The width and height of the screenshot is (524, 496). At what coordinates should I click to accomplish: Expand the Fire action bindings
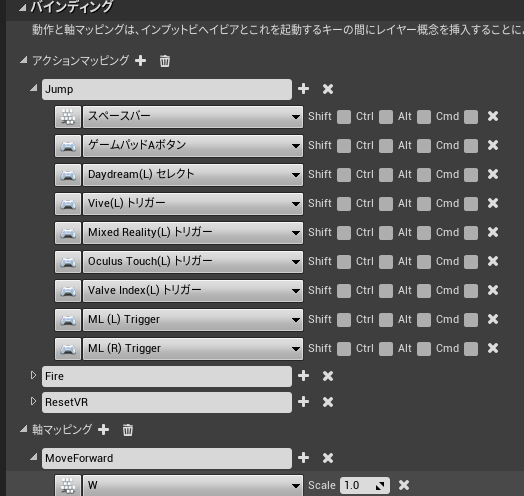[x=33, y=375]
